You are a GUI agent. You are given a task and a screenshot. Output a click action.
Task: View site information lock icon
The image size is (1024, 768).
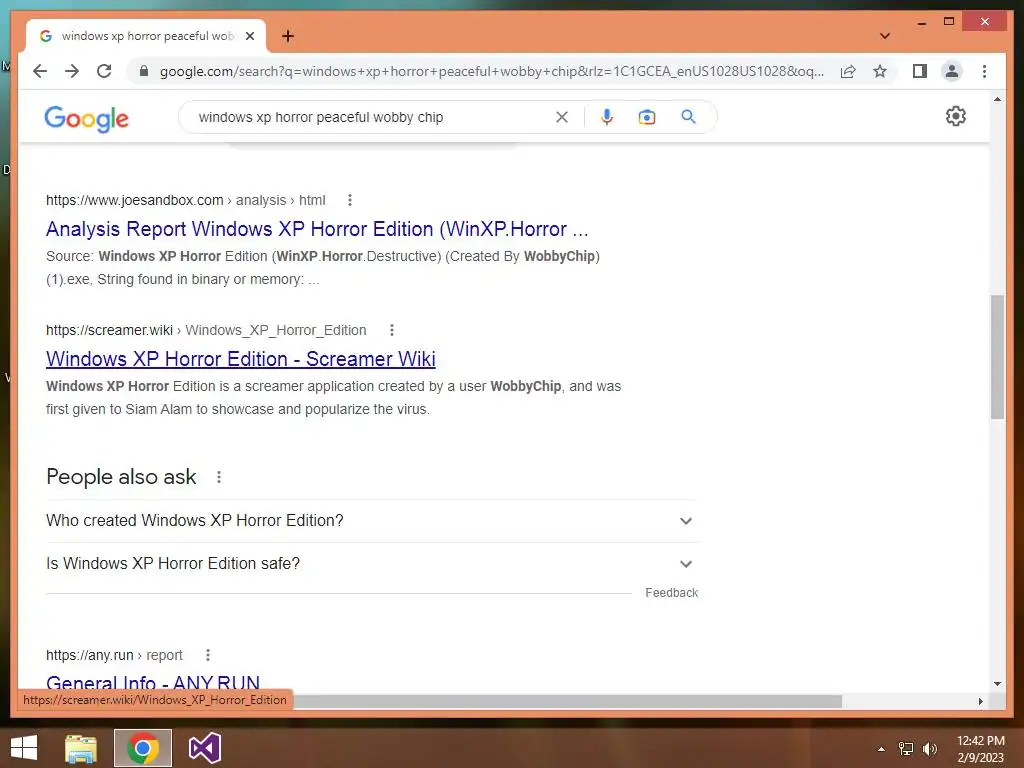pos(144,71)
